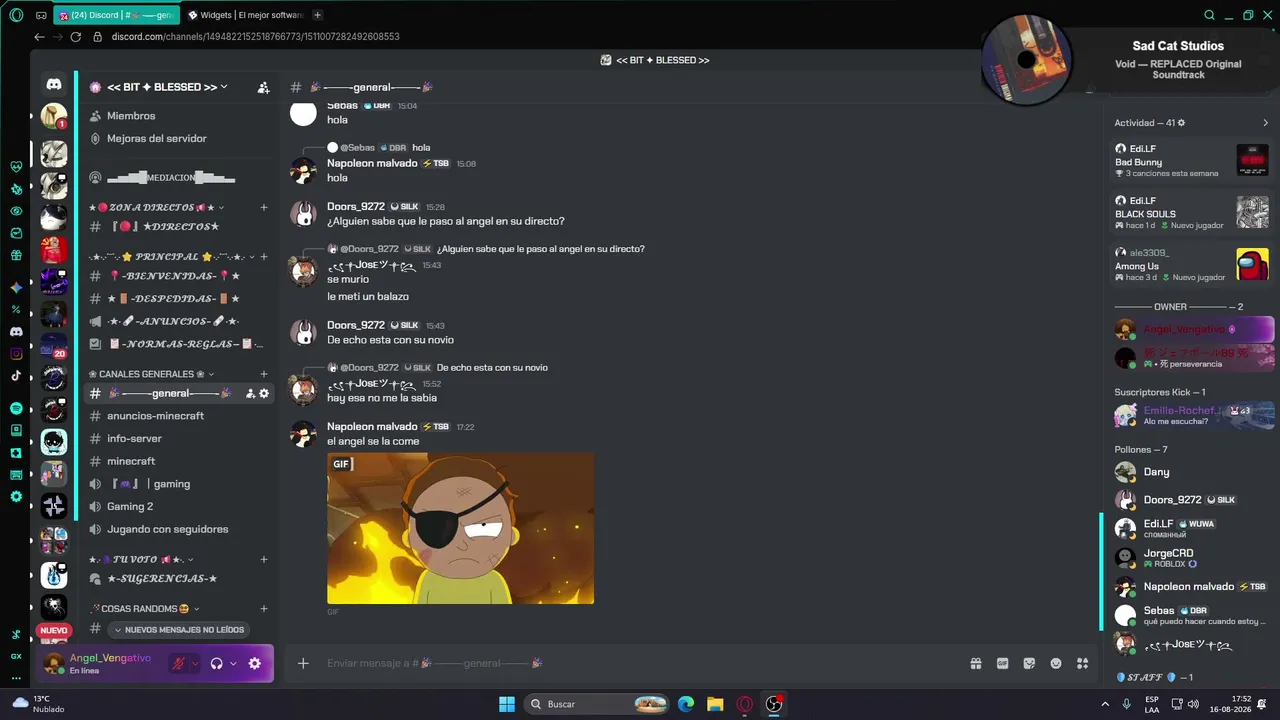1280x720 pixels.
Task: Toggle volume icon in system tray
Action: [1195, 704]
